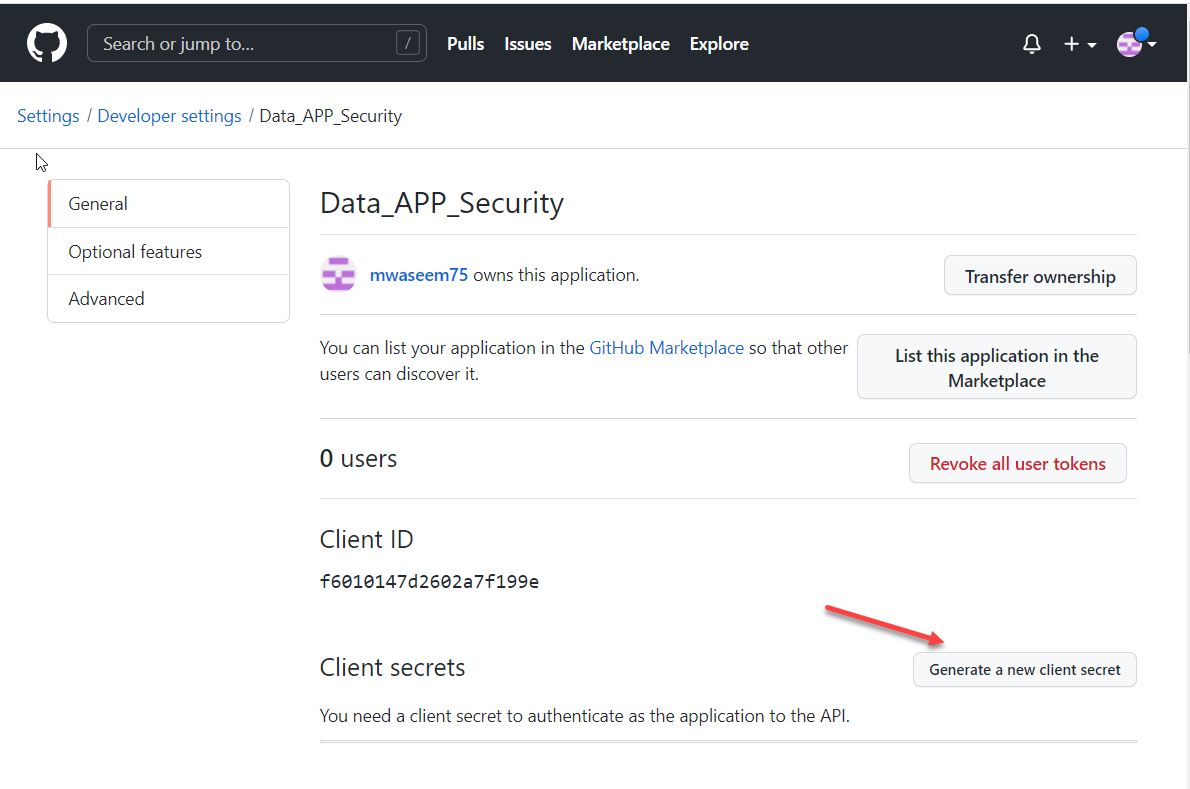Open Marketplace from the header

pos(620,44)
